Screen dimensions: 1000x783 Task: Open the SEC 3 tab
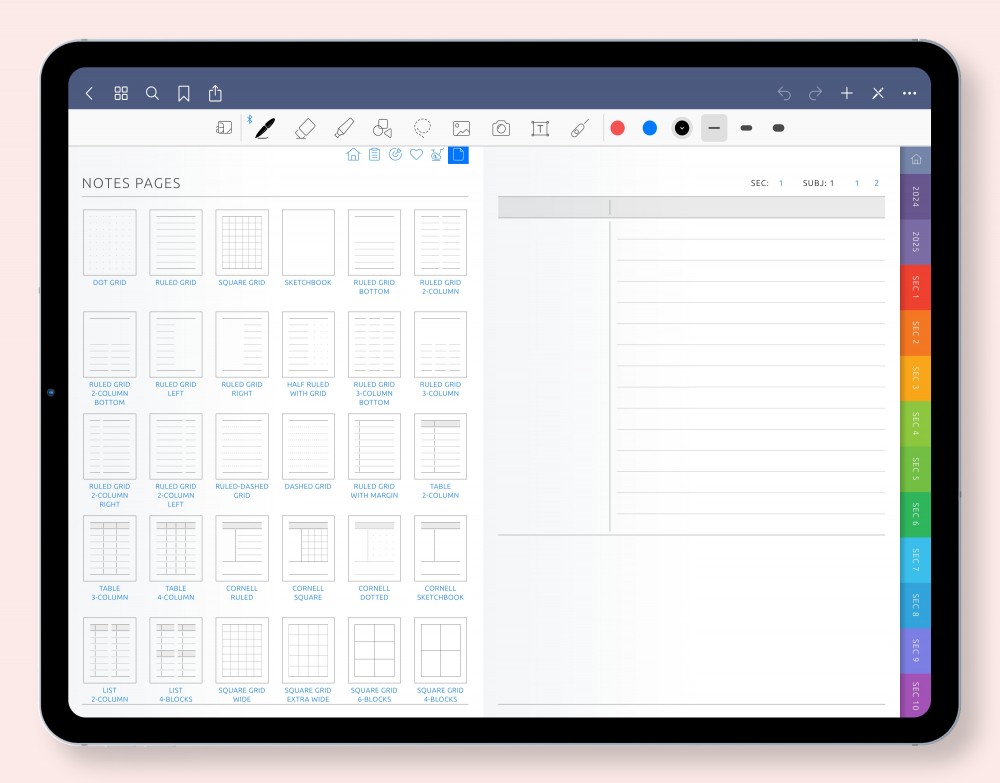(916, 378)
